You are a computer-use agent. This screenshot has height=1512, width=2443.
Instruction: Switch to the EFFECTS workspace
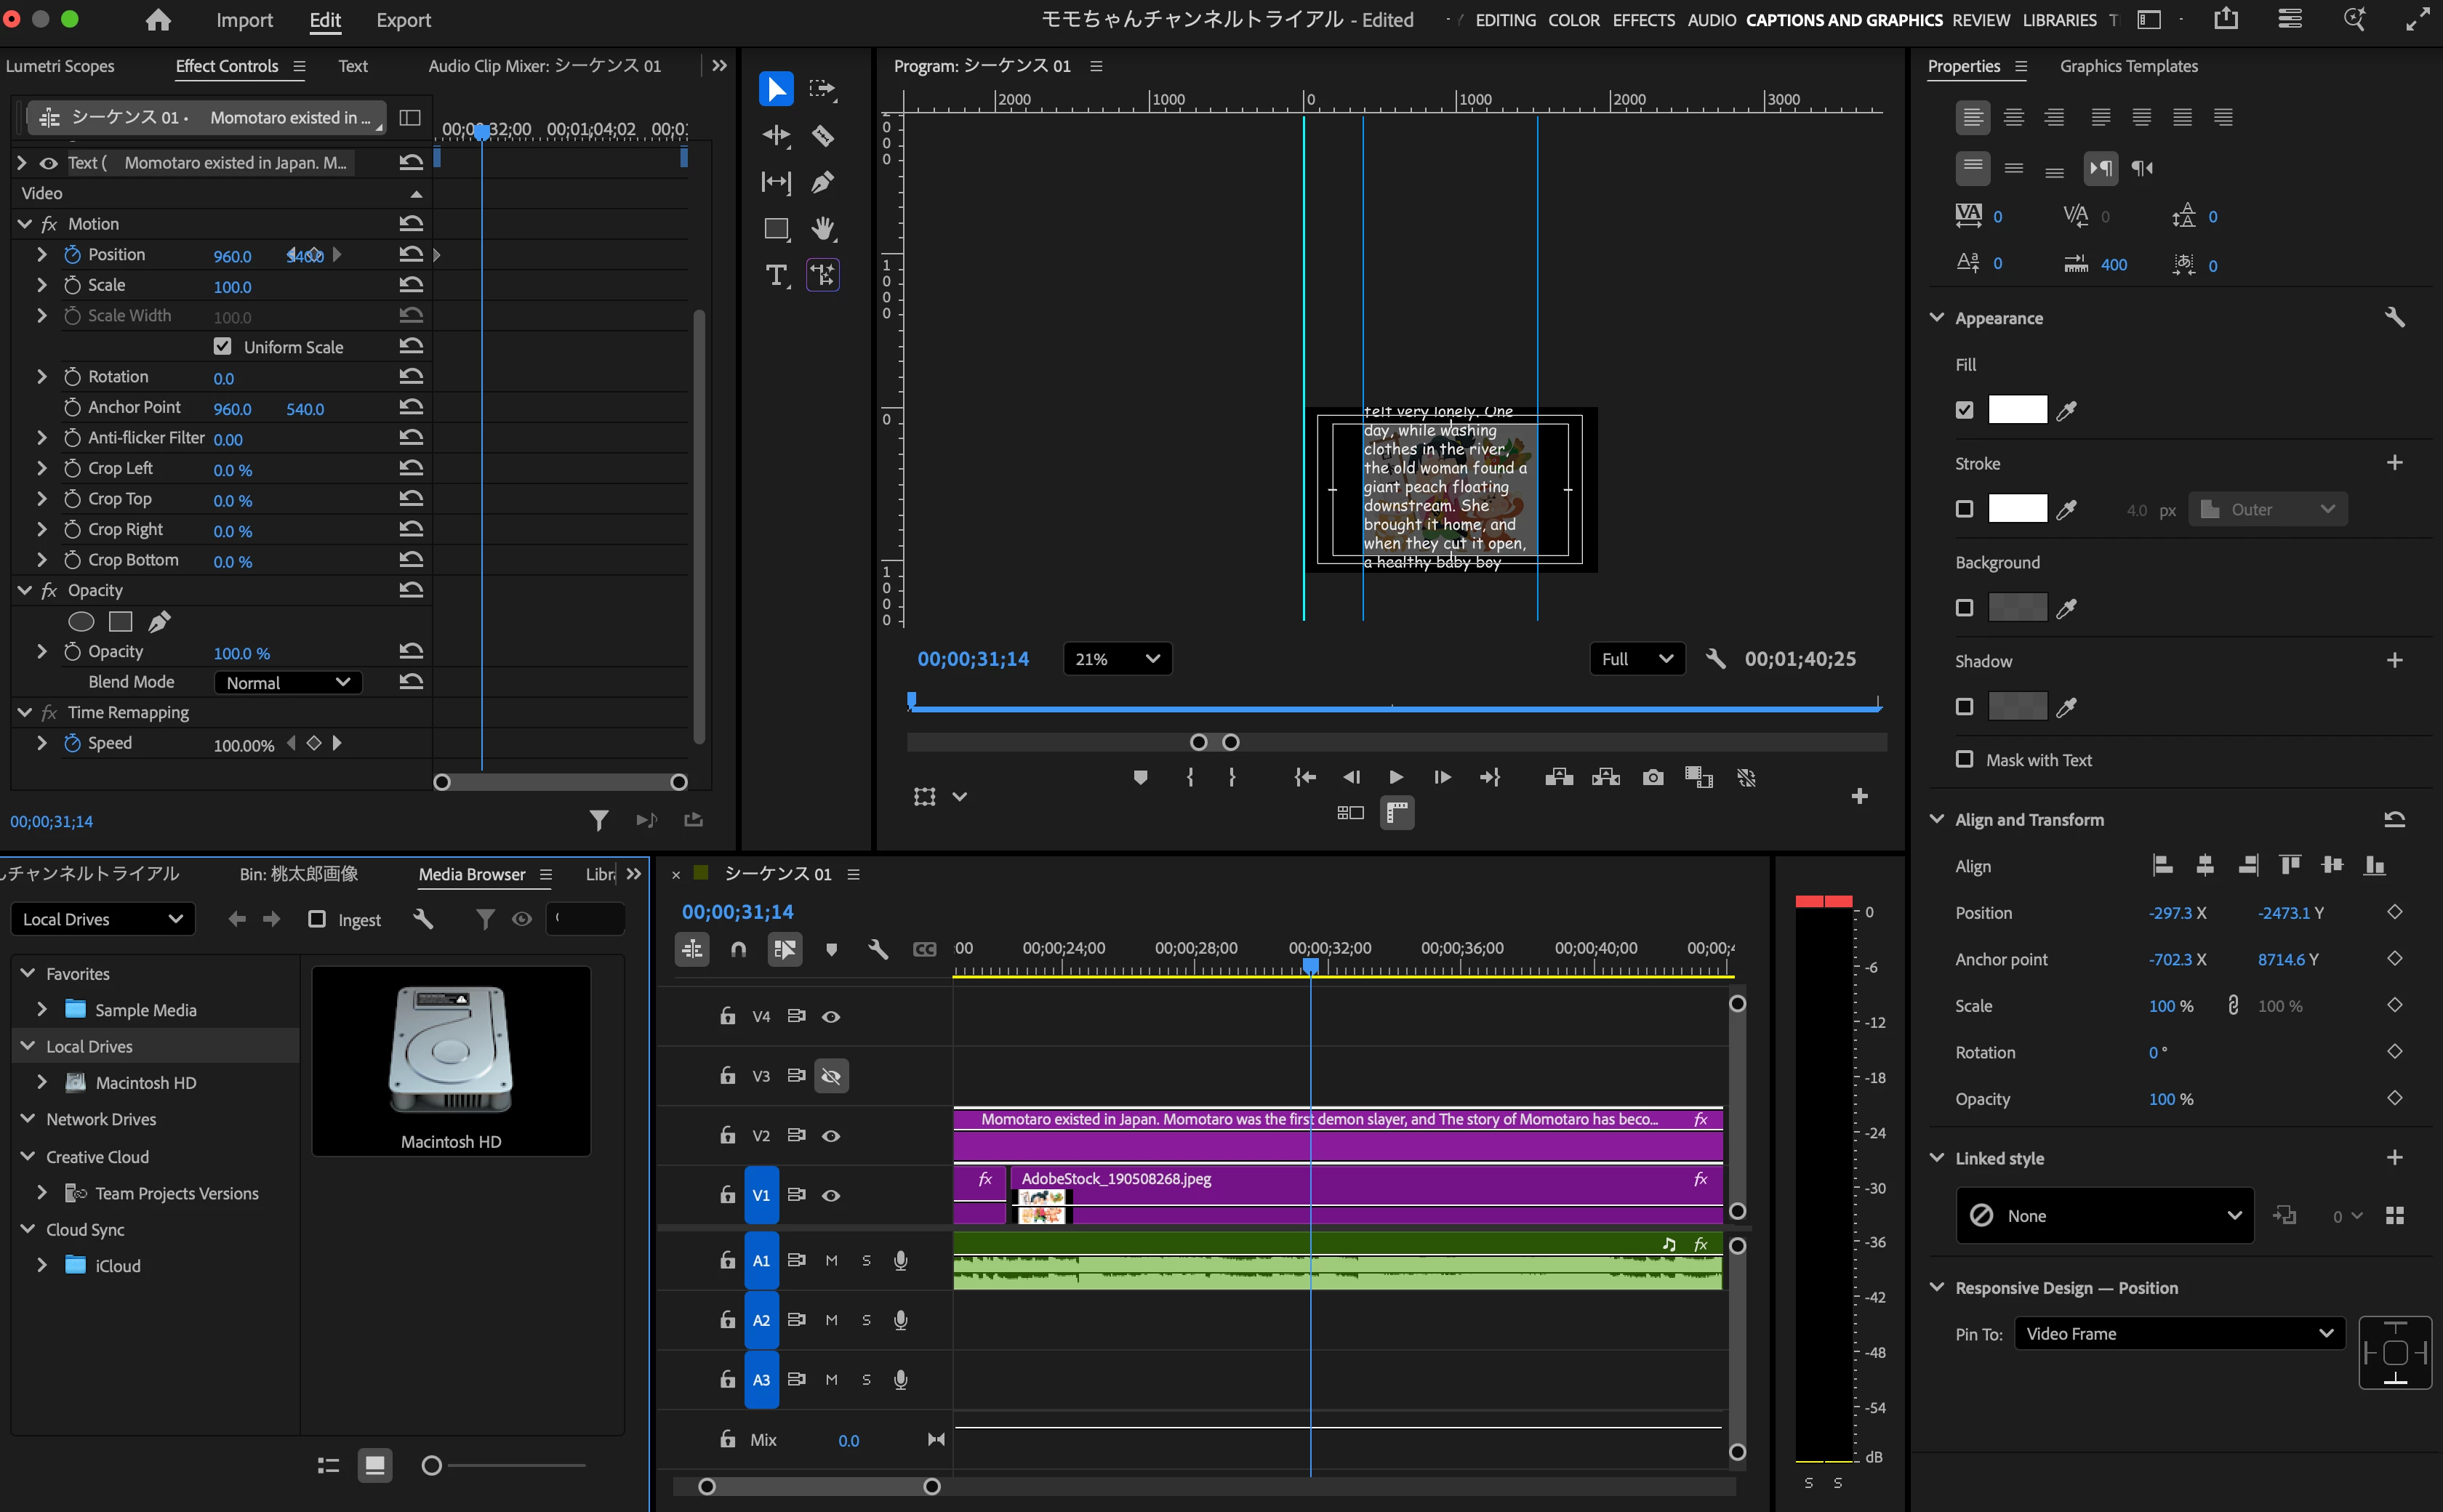pos(1643,20)
